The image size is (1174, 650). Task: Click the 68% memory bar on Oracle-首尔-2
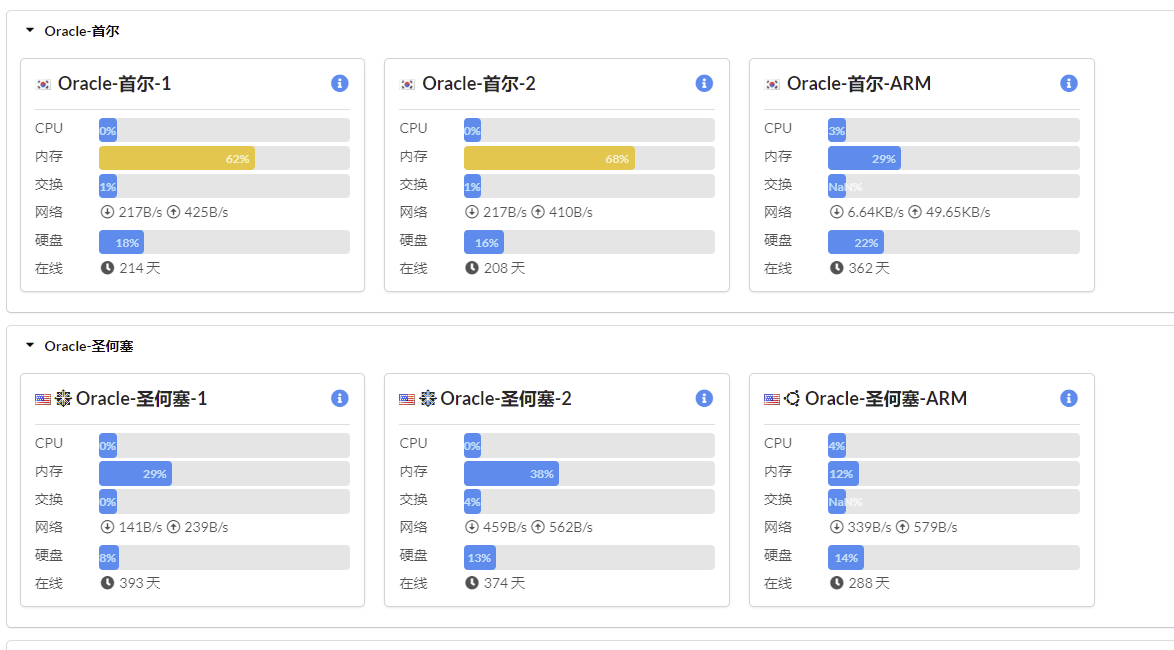(548, 158)
